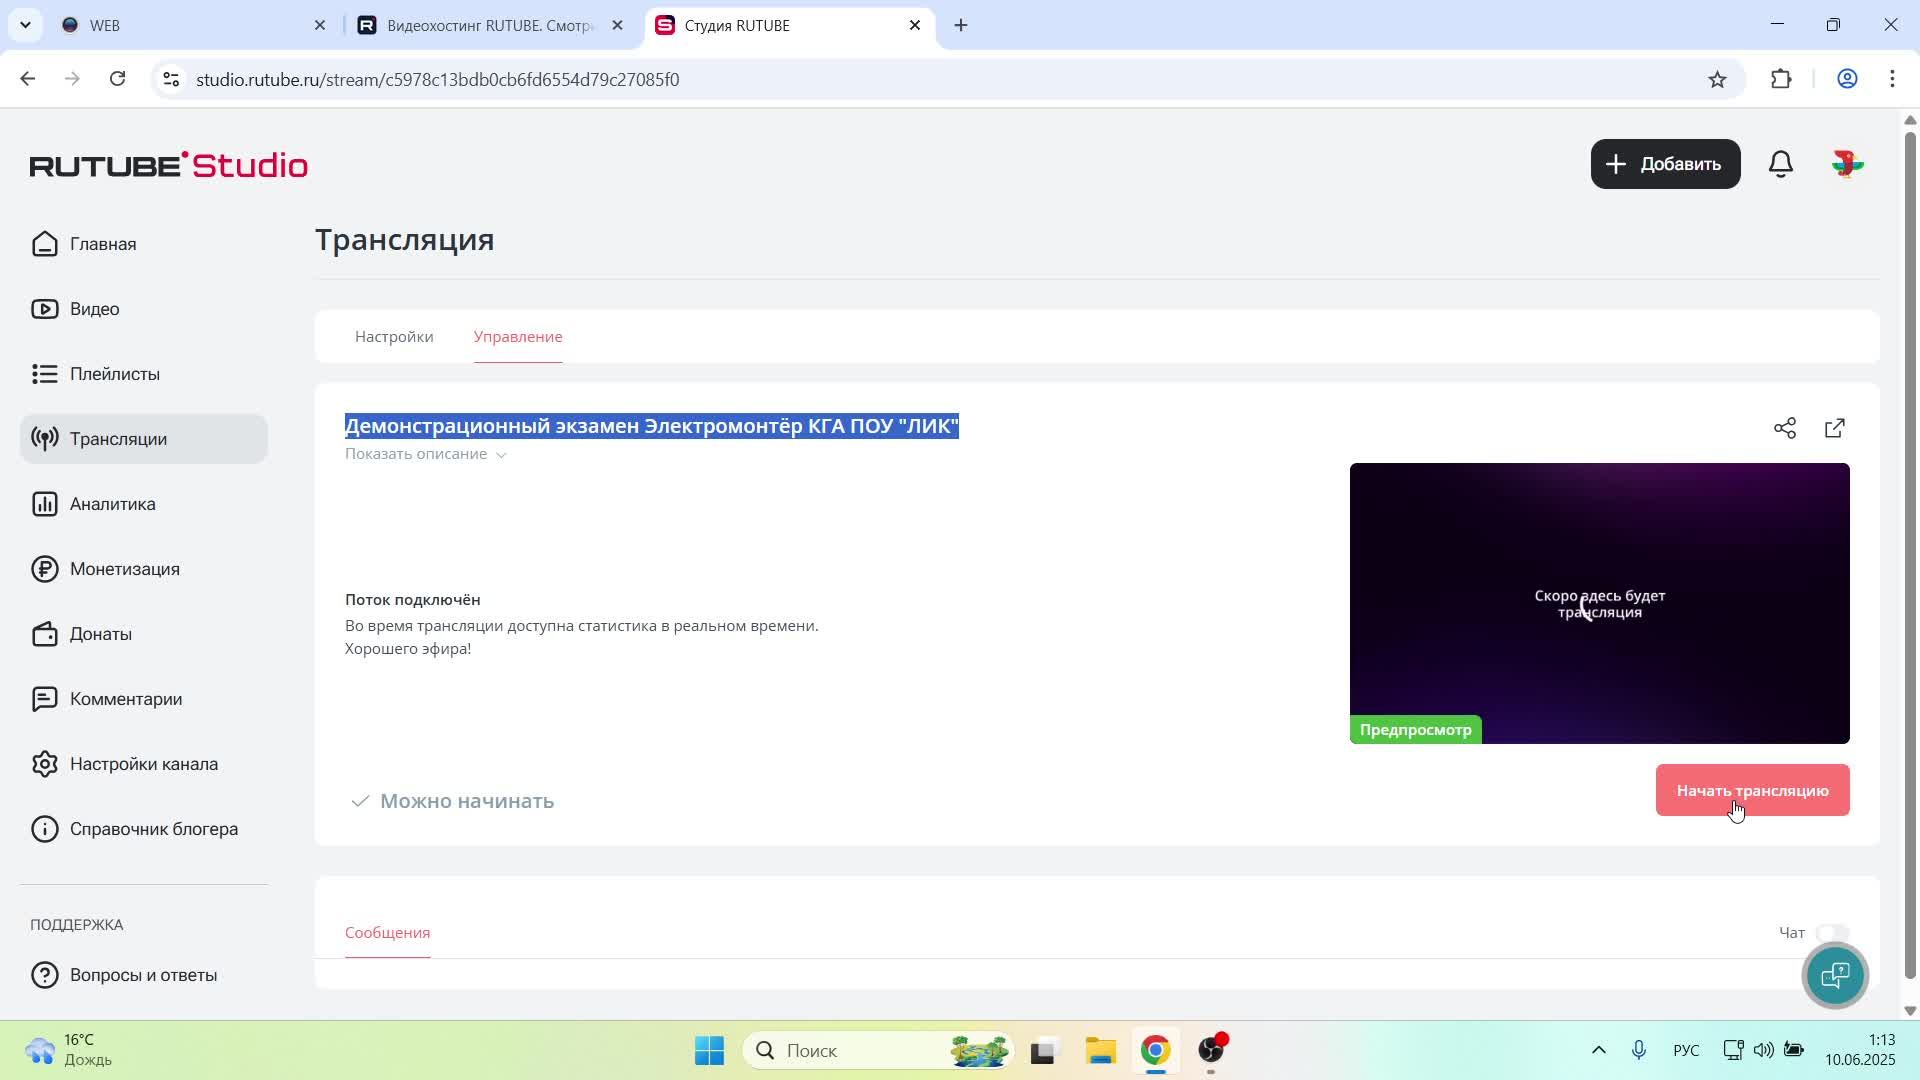Open the Главная sidebar item
The height and width of the screenshot is (1080, 1920).
coord(144,244)
